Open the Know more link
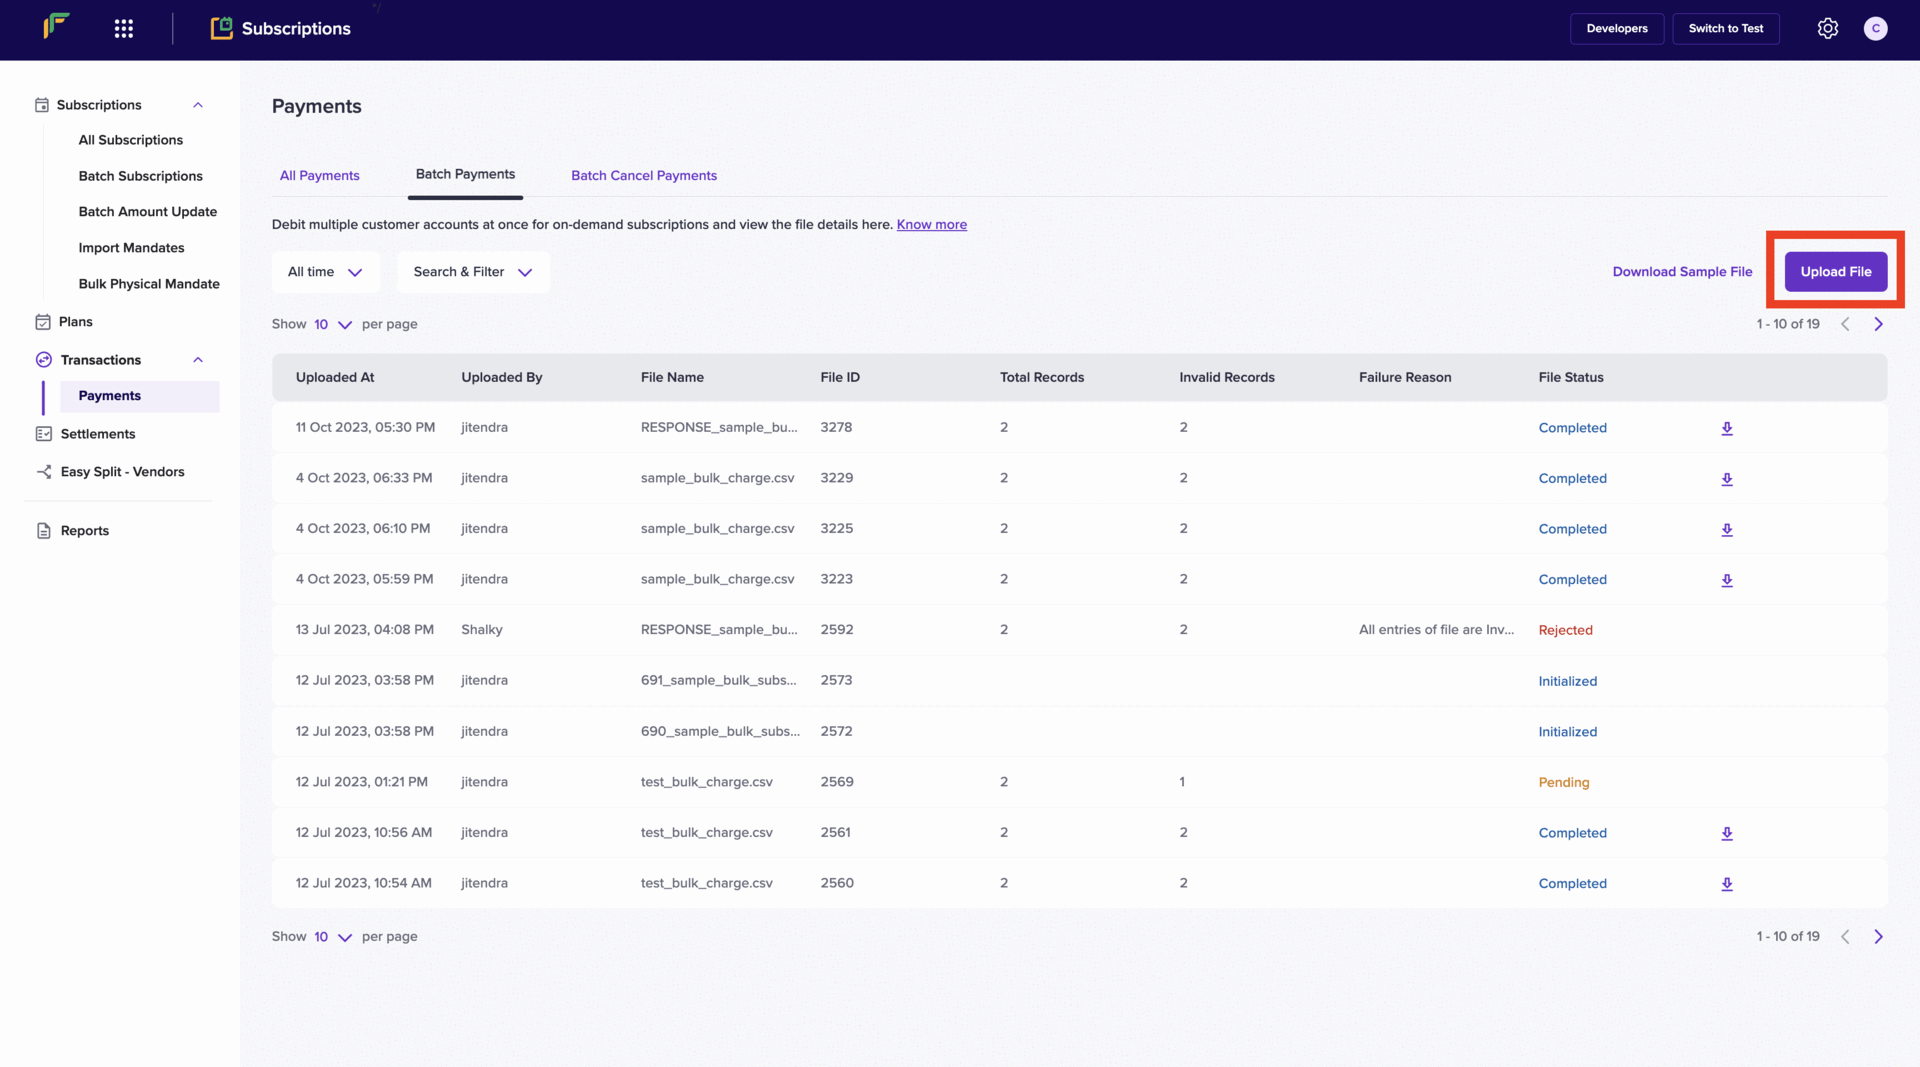 click(931, 225)
